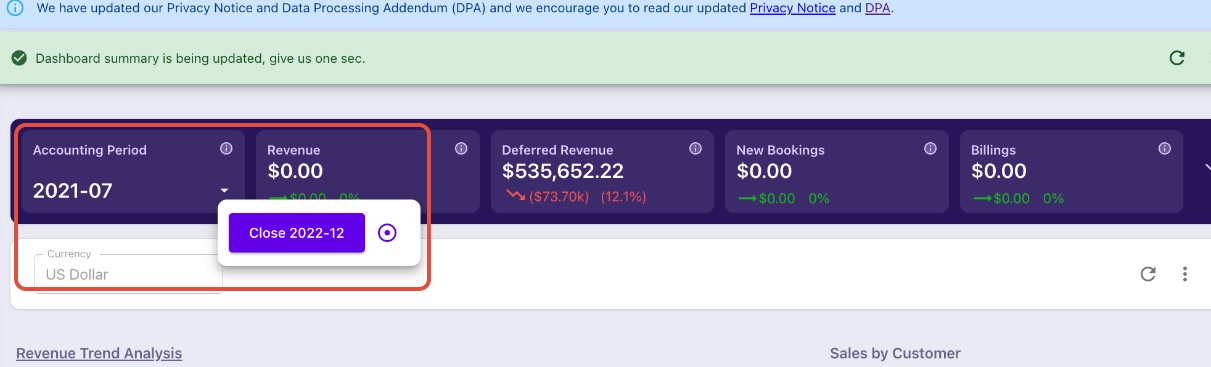Click the info icon on New Bookings card
The image size is (1211, 367).
(x=930, y=149)
